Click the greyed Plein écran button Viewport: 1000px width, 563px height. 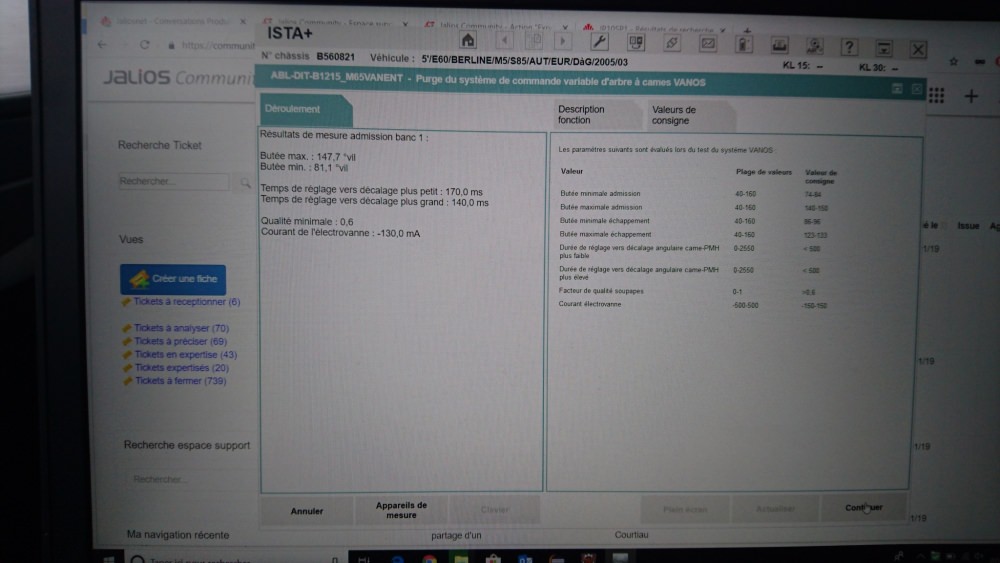685,509
